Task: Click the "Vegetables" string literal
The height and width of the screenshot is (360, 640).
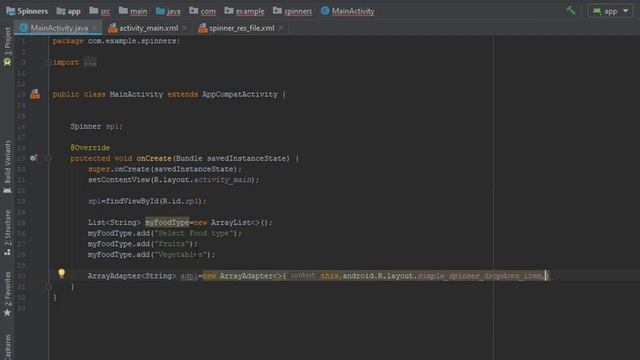Action: 180,254
